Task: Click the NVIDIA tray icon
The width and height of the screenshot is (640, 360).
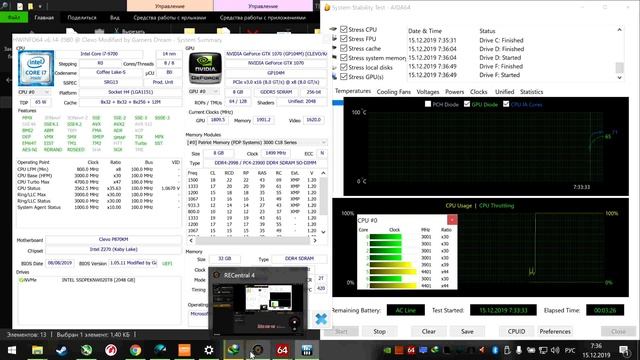Action: (x=387, y=350)
